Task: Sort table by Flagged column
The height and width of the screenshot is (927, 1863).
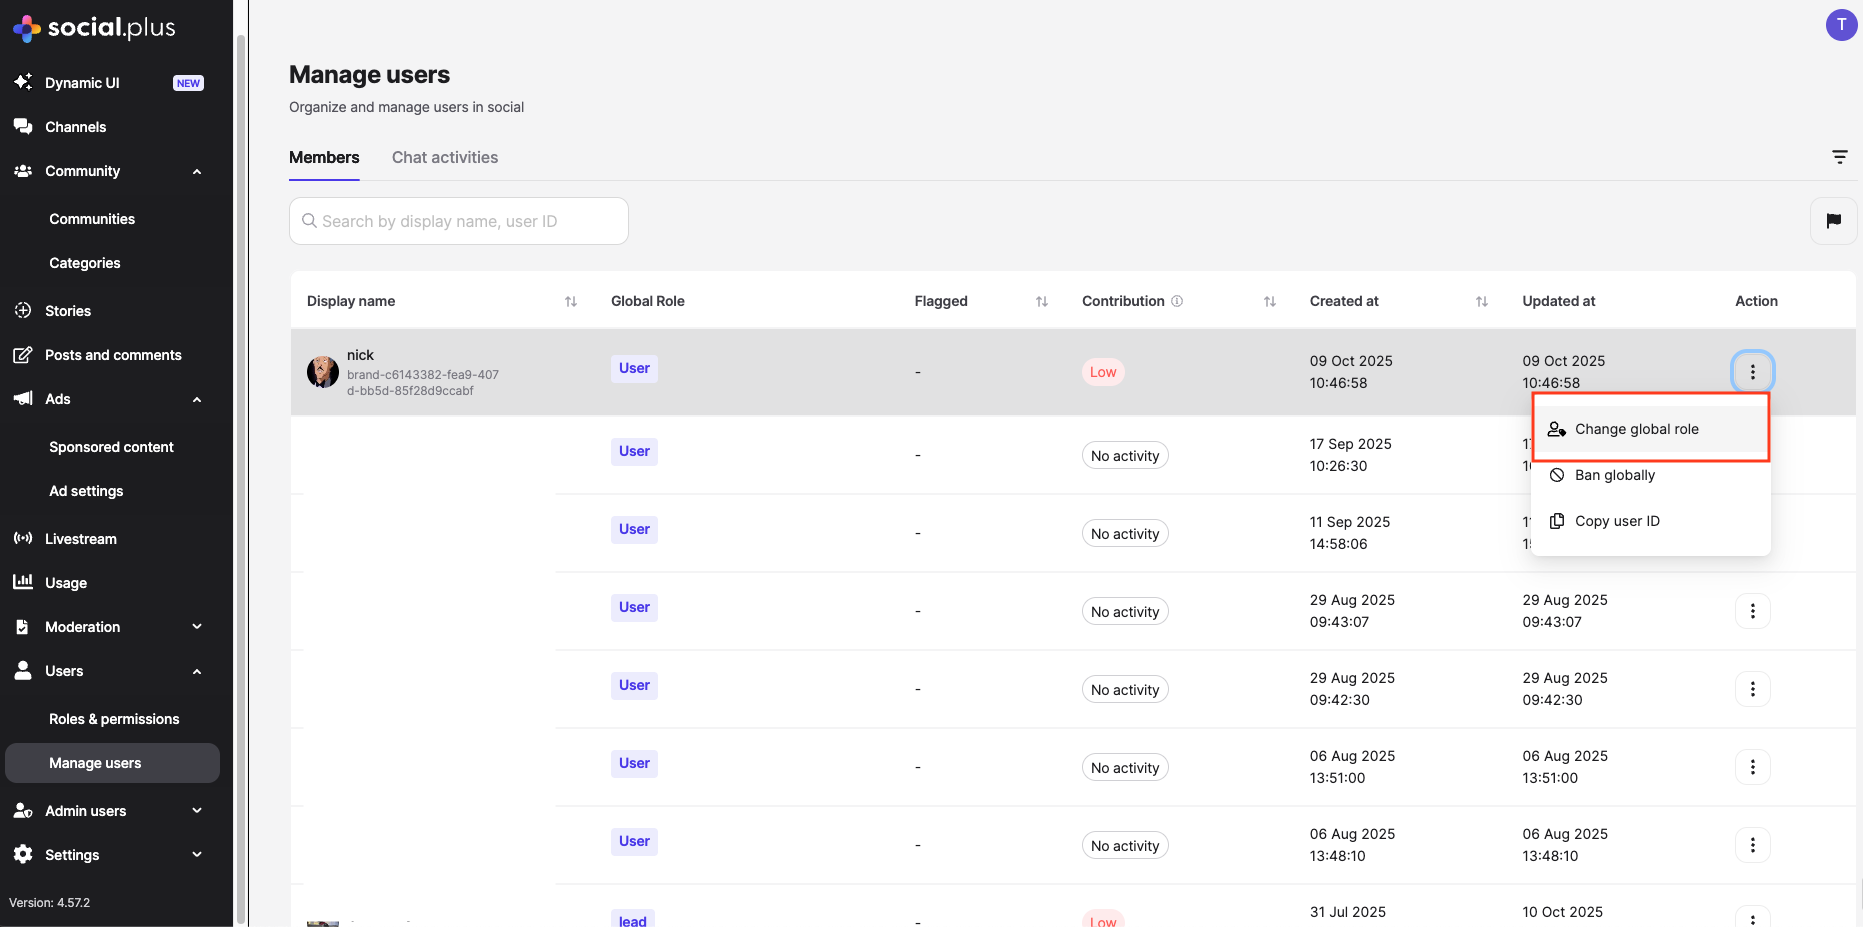Action: (1042, 301)
